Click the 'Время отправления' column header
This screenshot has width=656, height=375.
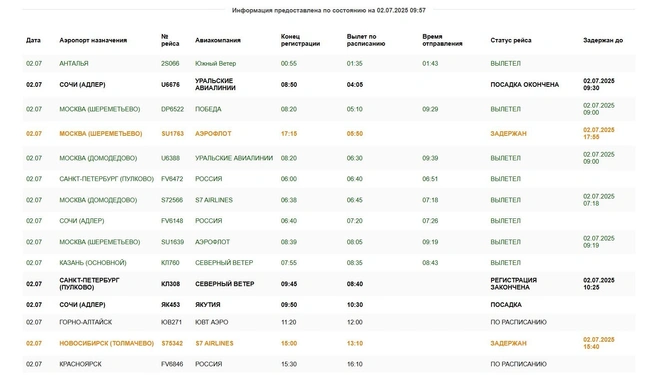point(442,40)
